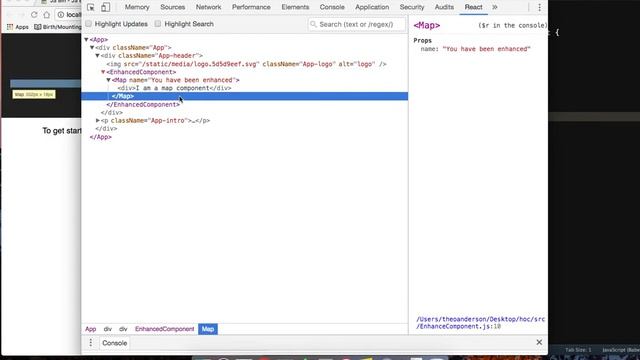The image size is (640, 360).
Task: Select the closing </Map> tag row
Action: click(244, 96)
